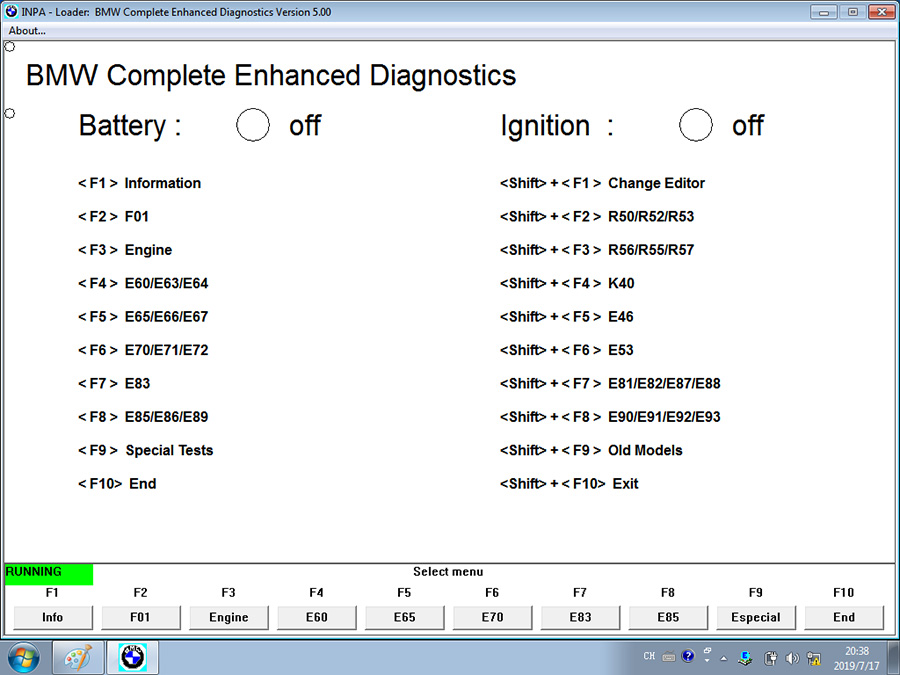Click the green RUNNING status indicator
900x675 pixels.
(49, 575)
